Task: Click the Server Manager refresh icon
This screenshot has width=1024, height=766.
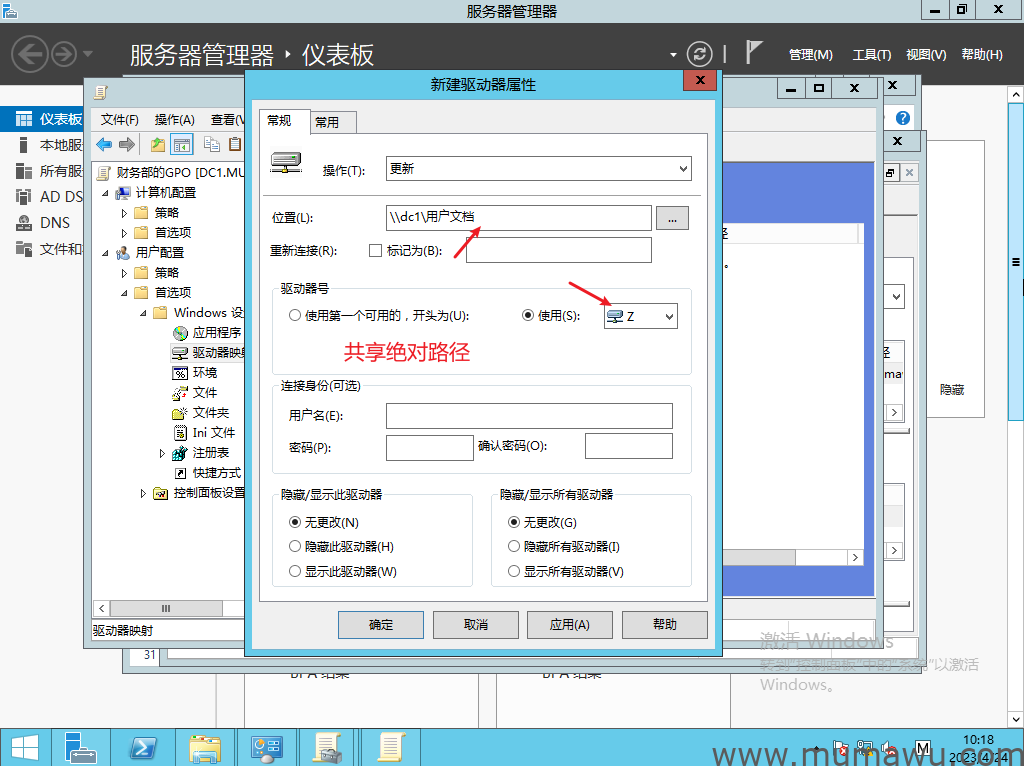Action: click(700, 54)
